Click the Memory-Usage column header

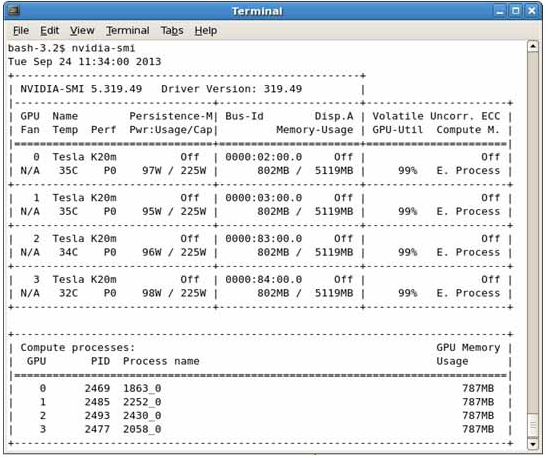(315, 130)
